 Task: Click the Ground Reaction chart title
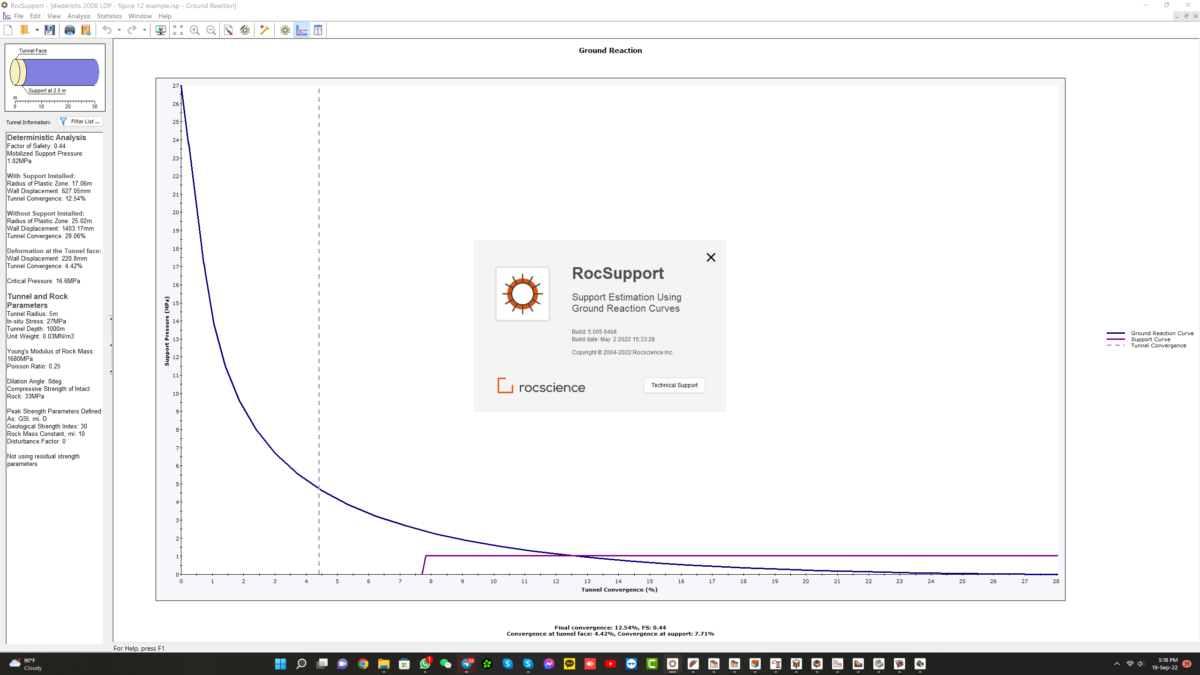click(x=610, y=50)
